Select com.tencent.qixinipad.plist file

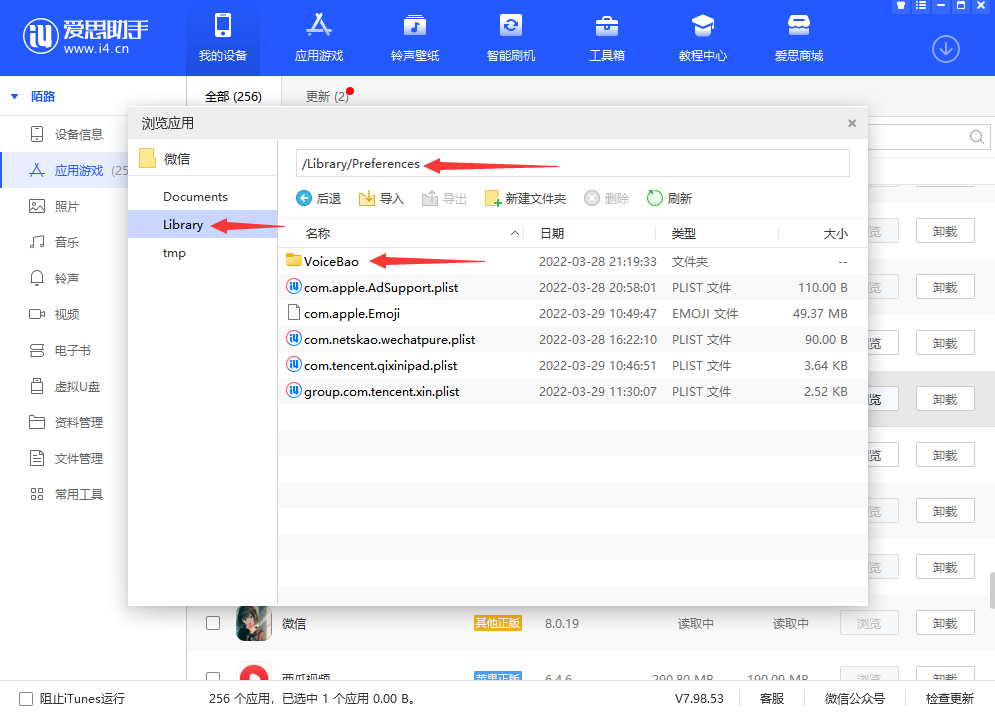tap(572, 365)
